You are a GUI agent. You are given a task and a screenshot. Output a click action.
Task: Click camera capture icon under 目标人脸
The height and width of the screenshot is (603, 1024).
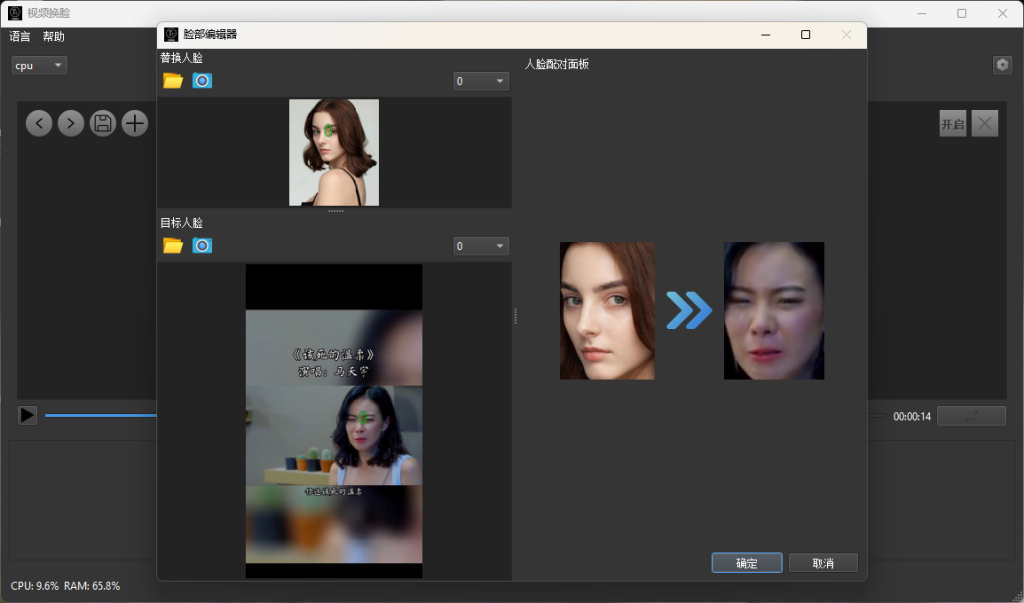202,246
